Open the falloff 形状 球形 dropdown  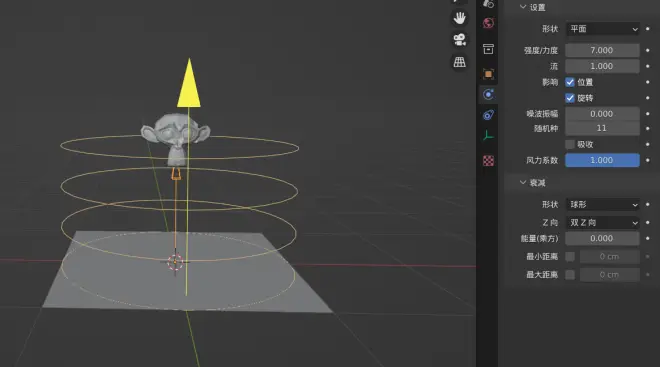[x=602, y=205]
